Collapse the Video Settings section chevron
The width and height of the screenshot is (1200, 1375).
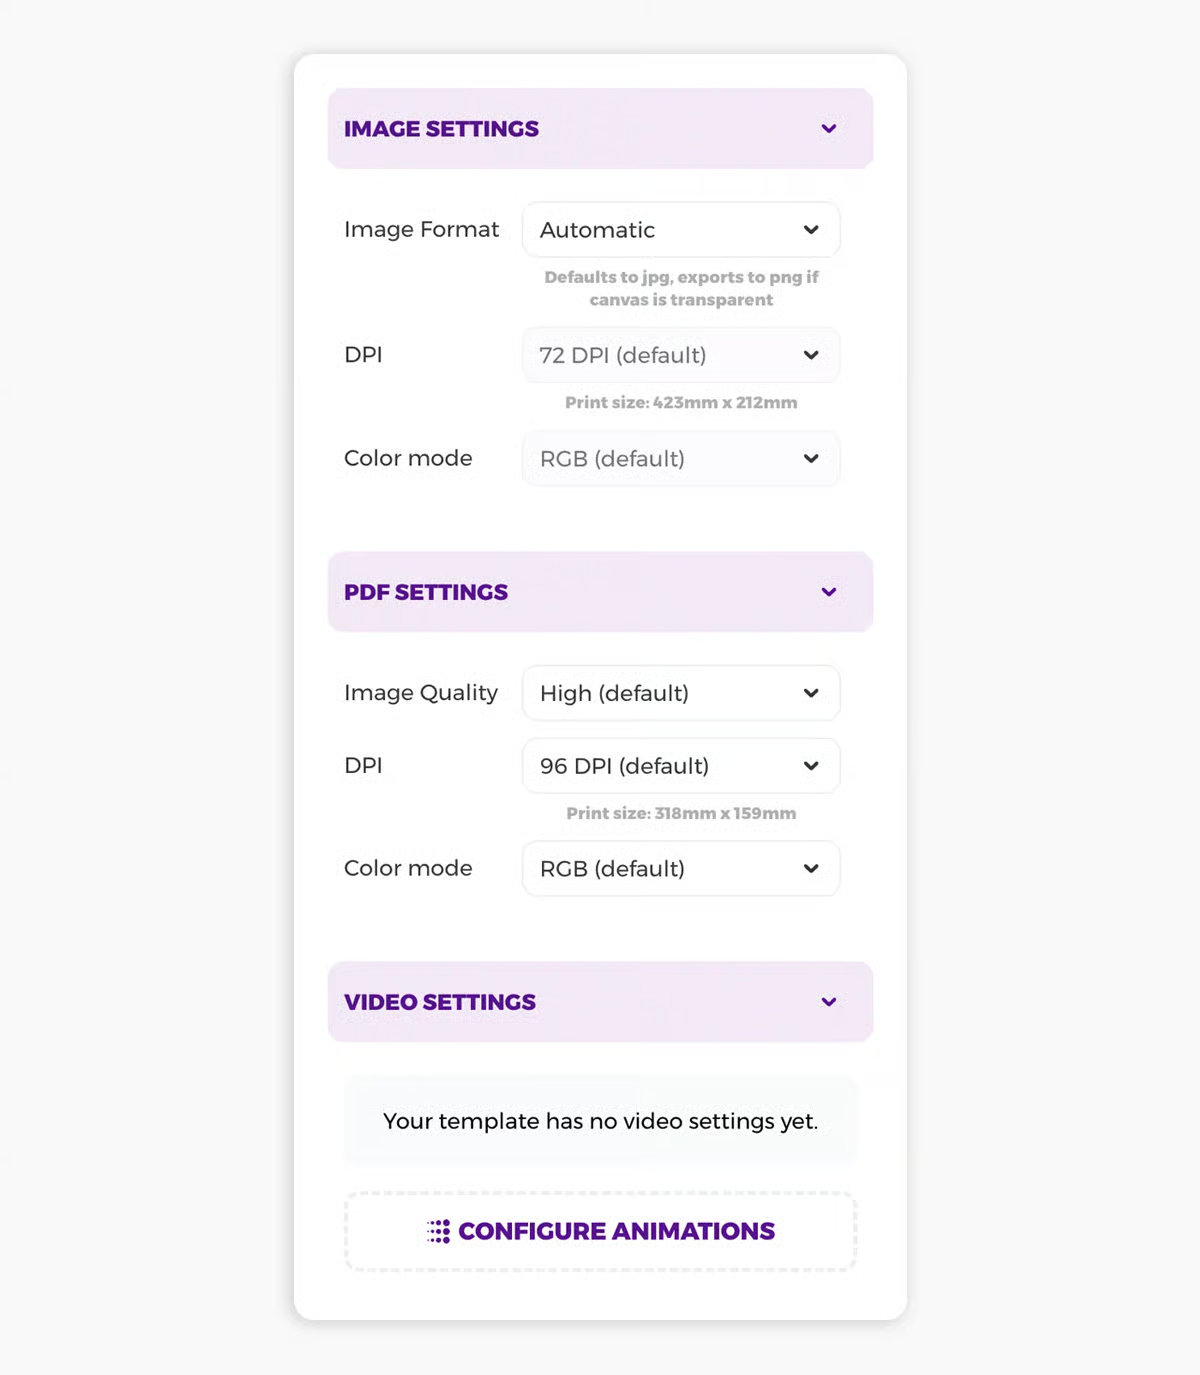click(x=829, y=1002)
